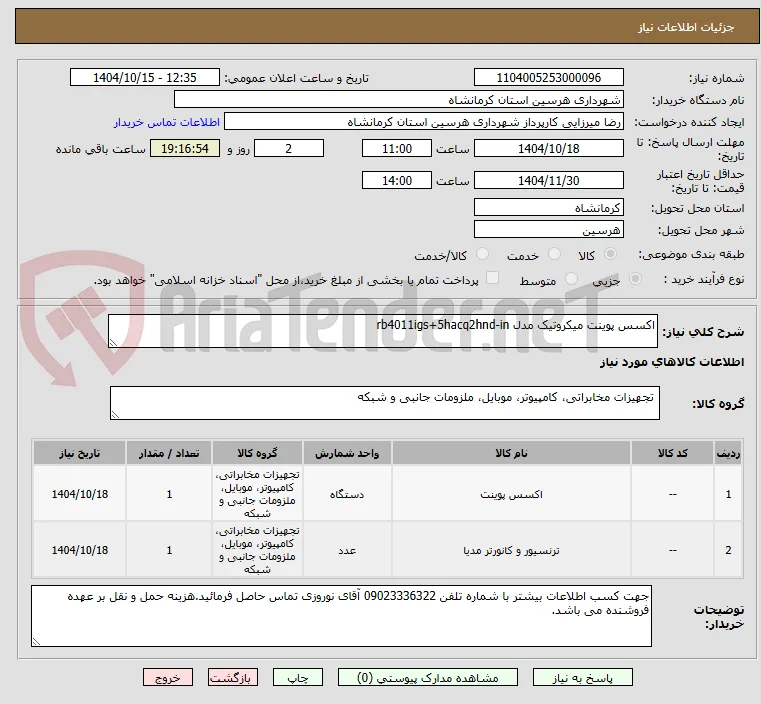This screenshot has height=704, width=761.
Task: Click the requester field رضا میرزایی
Action: point(424,122)
